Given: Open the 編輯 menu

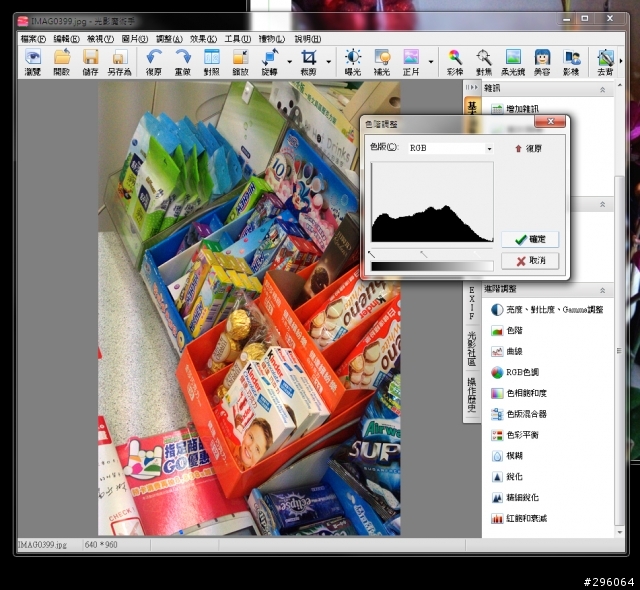Looking at the screenshot, I should tap(66, 39).
